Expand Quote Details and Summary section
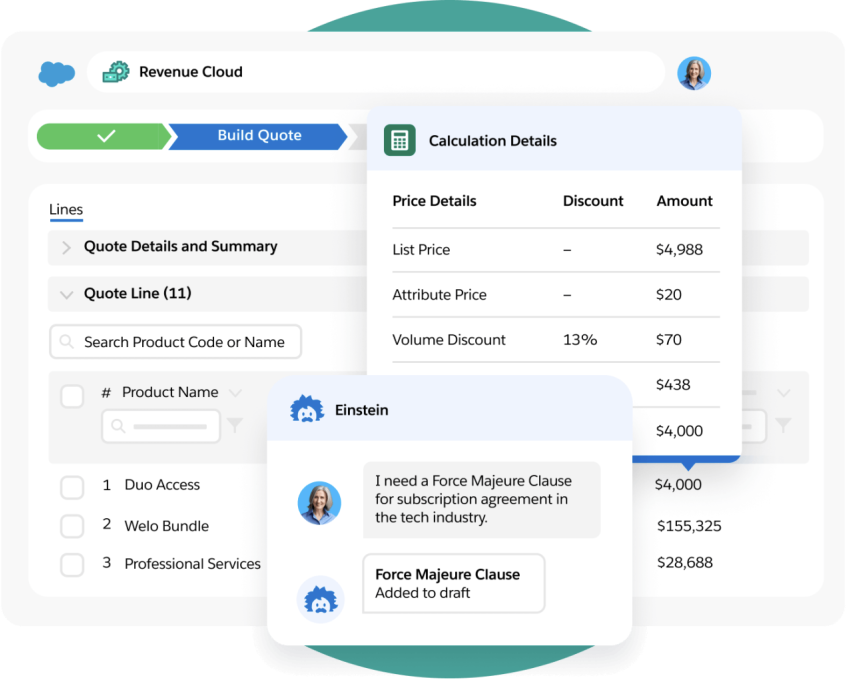 click(x=66, y=248)
